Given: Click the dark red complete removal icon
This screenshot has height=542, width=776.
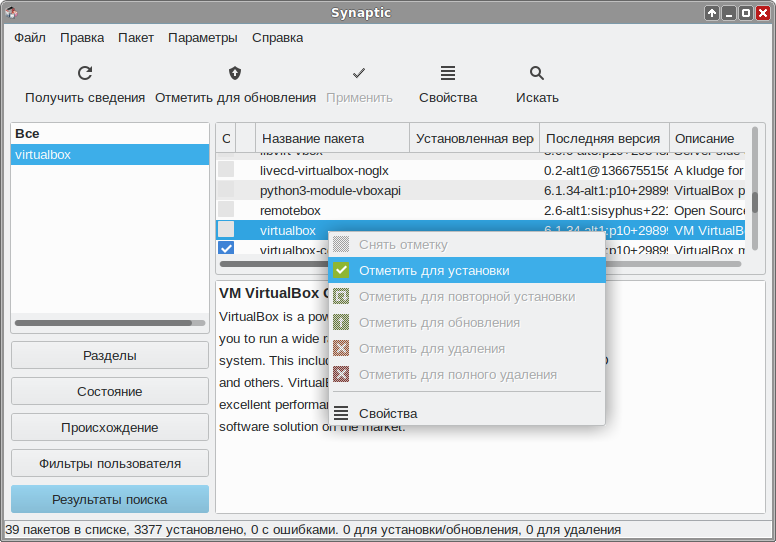Looking at the screenshot, I should coord(341,374).
